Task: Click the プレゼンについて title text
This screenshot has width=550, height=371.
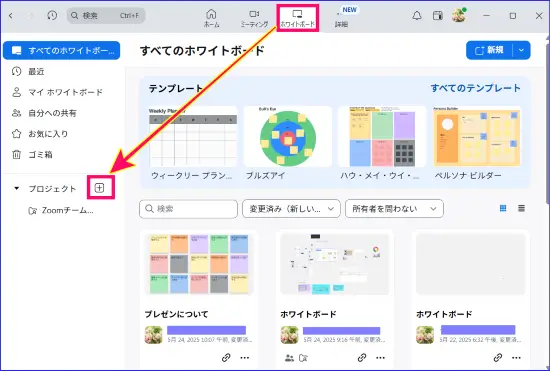Action: [x=176, y=314]
